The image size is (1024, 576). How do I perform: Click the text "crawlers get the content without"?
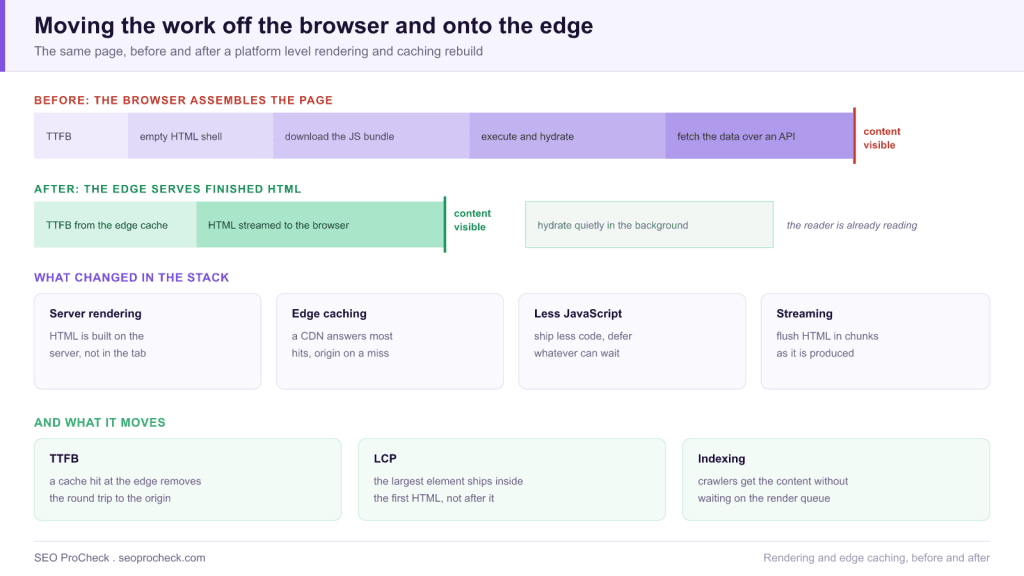pos(773,481)
